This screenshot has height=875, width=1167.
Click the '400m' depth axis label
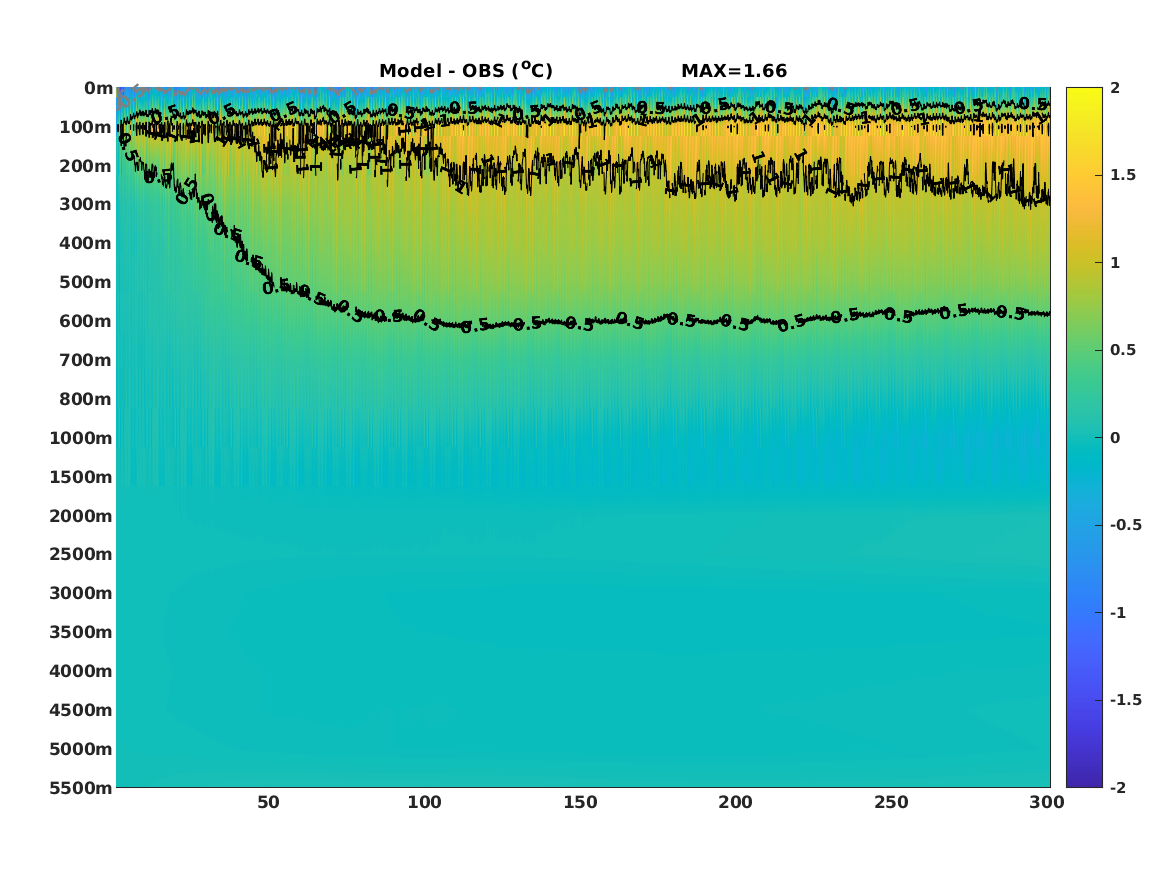(86, 243)
